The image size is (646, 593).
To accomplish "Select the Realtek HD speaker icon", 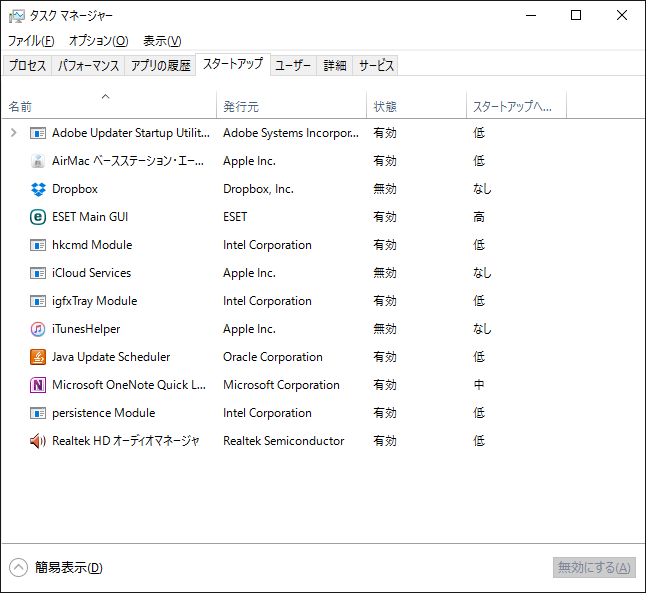I will 38,441.
